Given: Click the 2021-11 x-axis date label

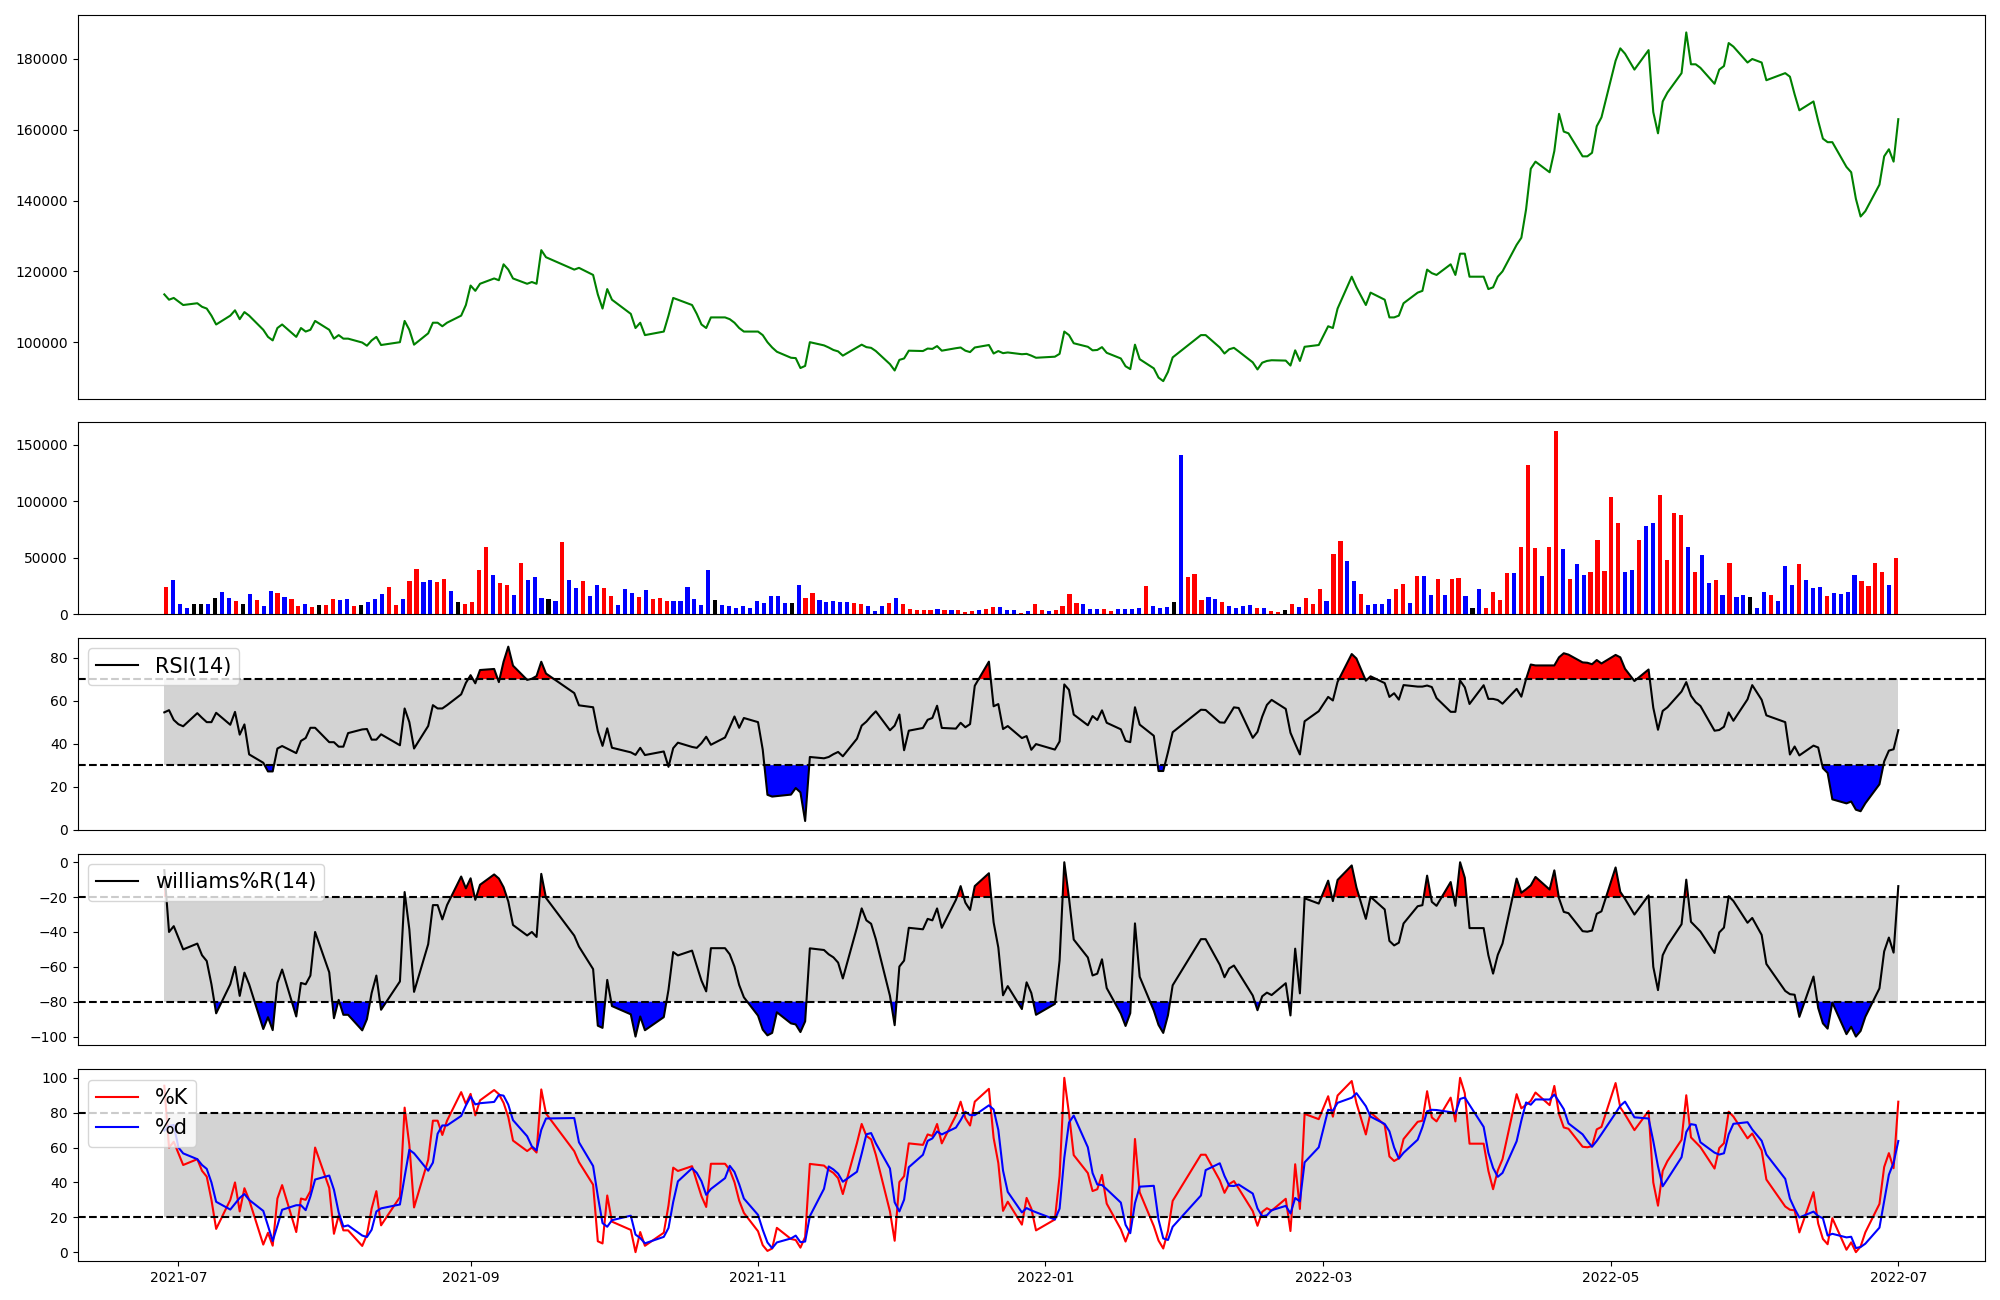Looking at the screenshot, I should click(x=758, y=1277).
